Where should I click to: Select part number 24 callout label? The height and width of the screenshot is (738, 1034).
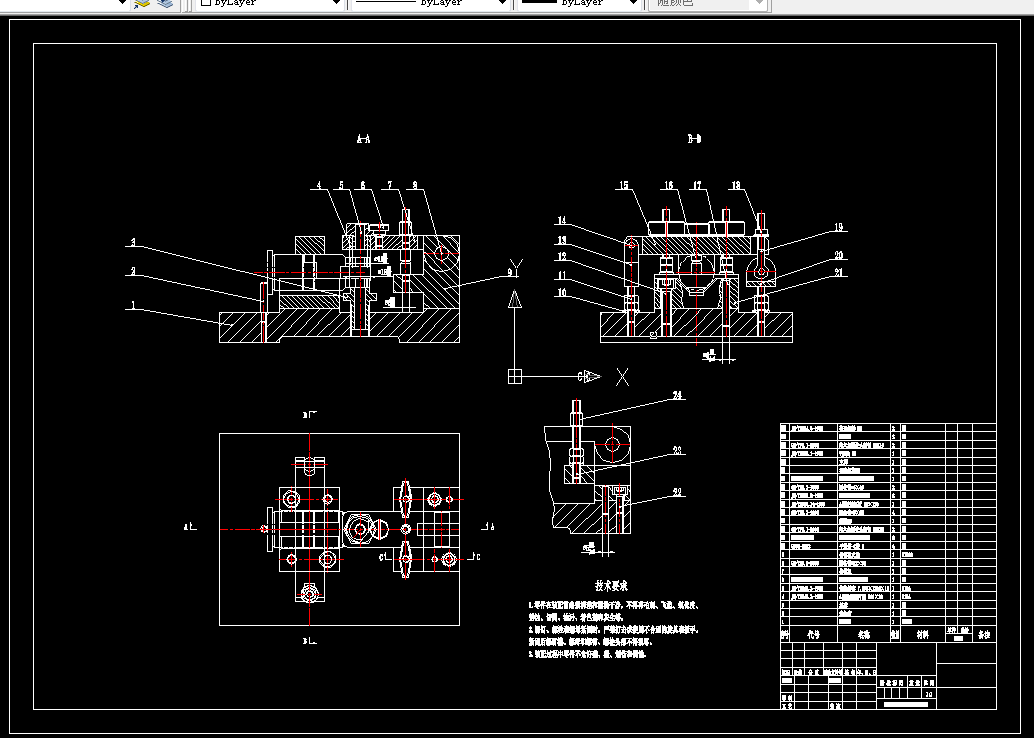pyautogui.click(x=677, y=396)
